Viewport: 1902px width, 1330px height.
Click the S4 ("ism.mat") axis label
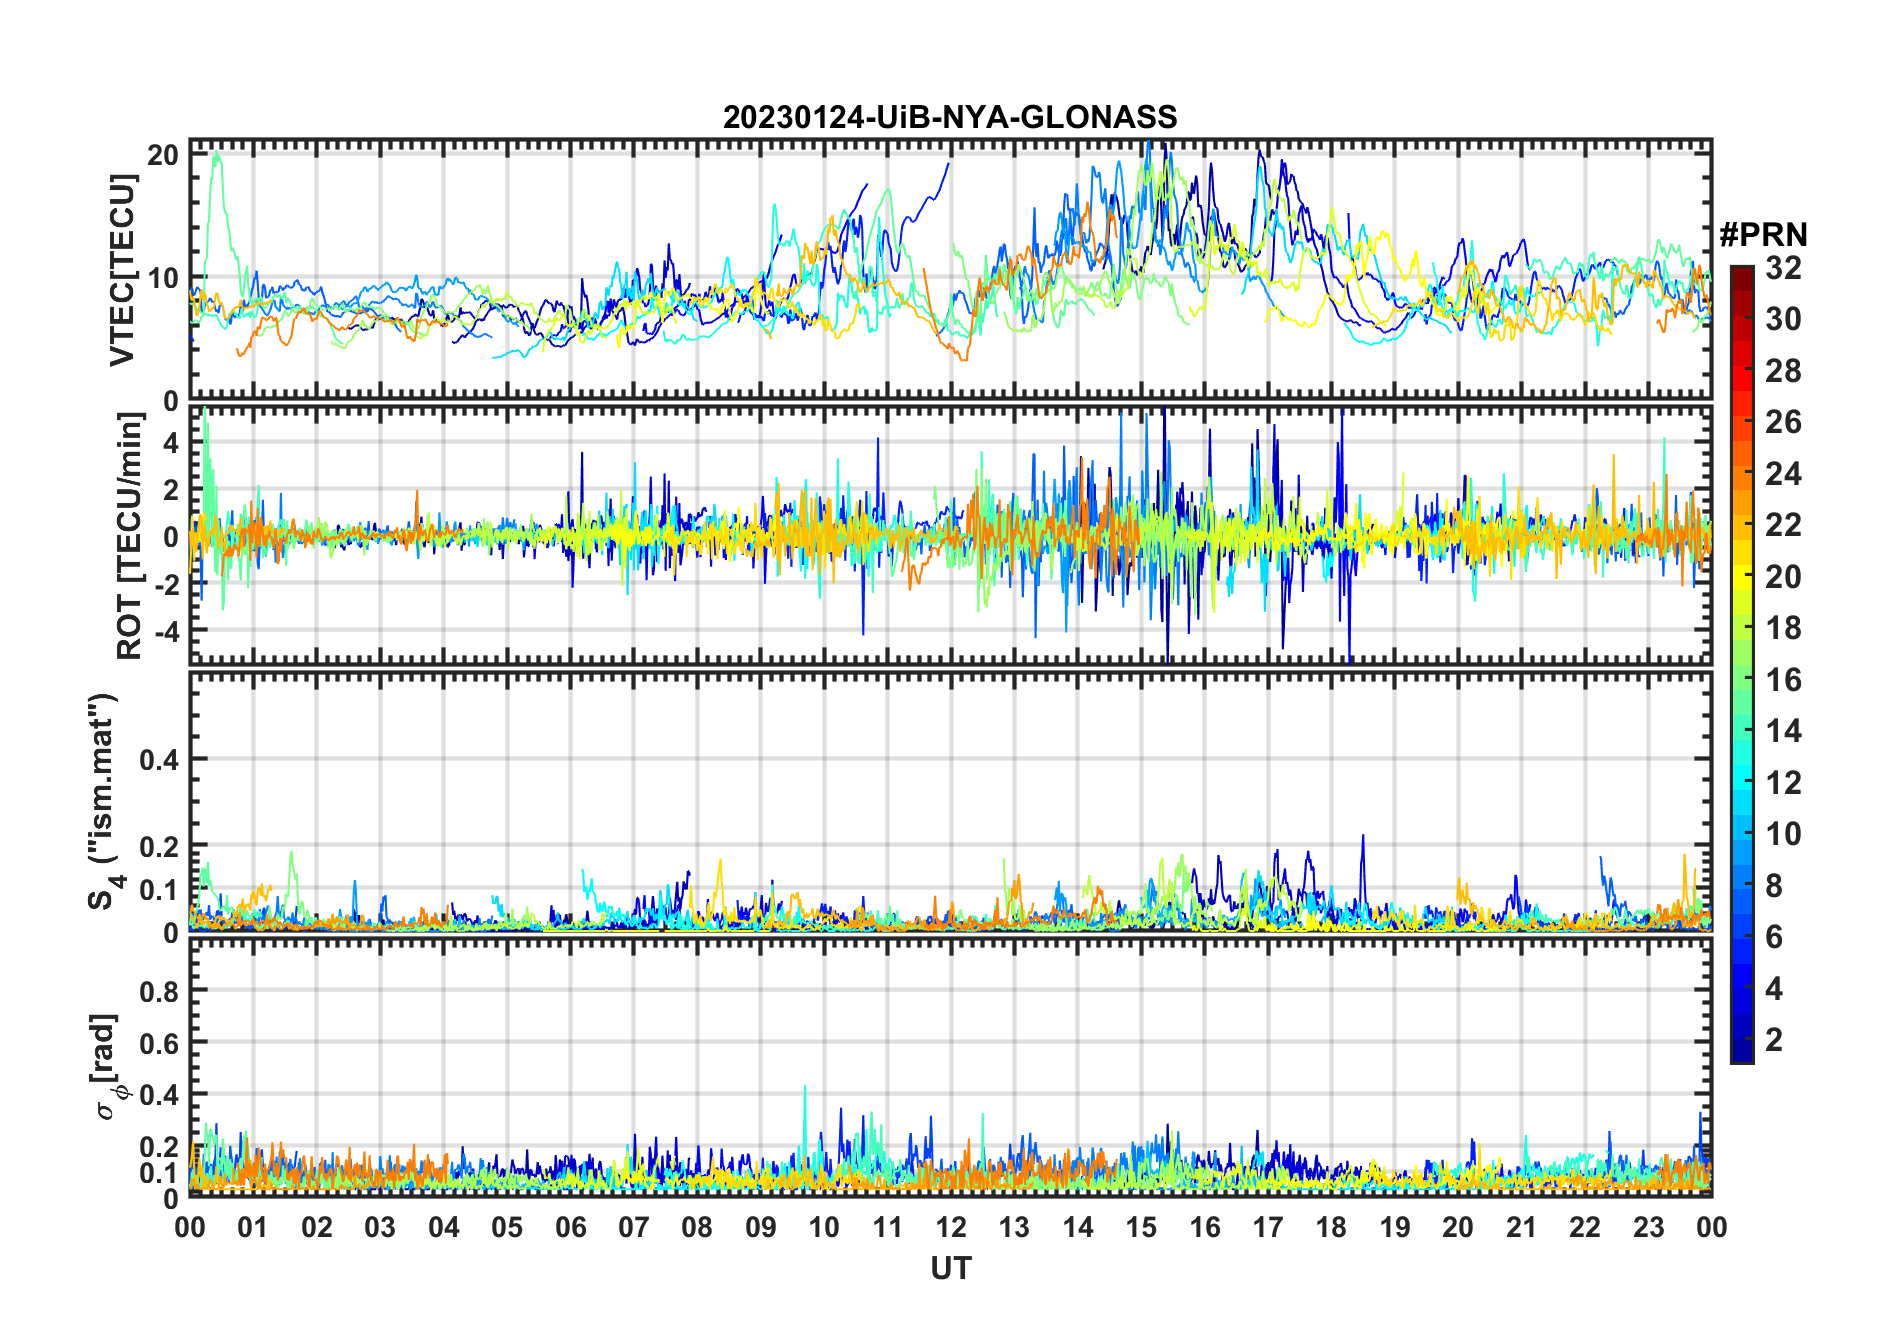(x=104, y=802)
